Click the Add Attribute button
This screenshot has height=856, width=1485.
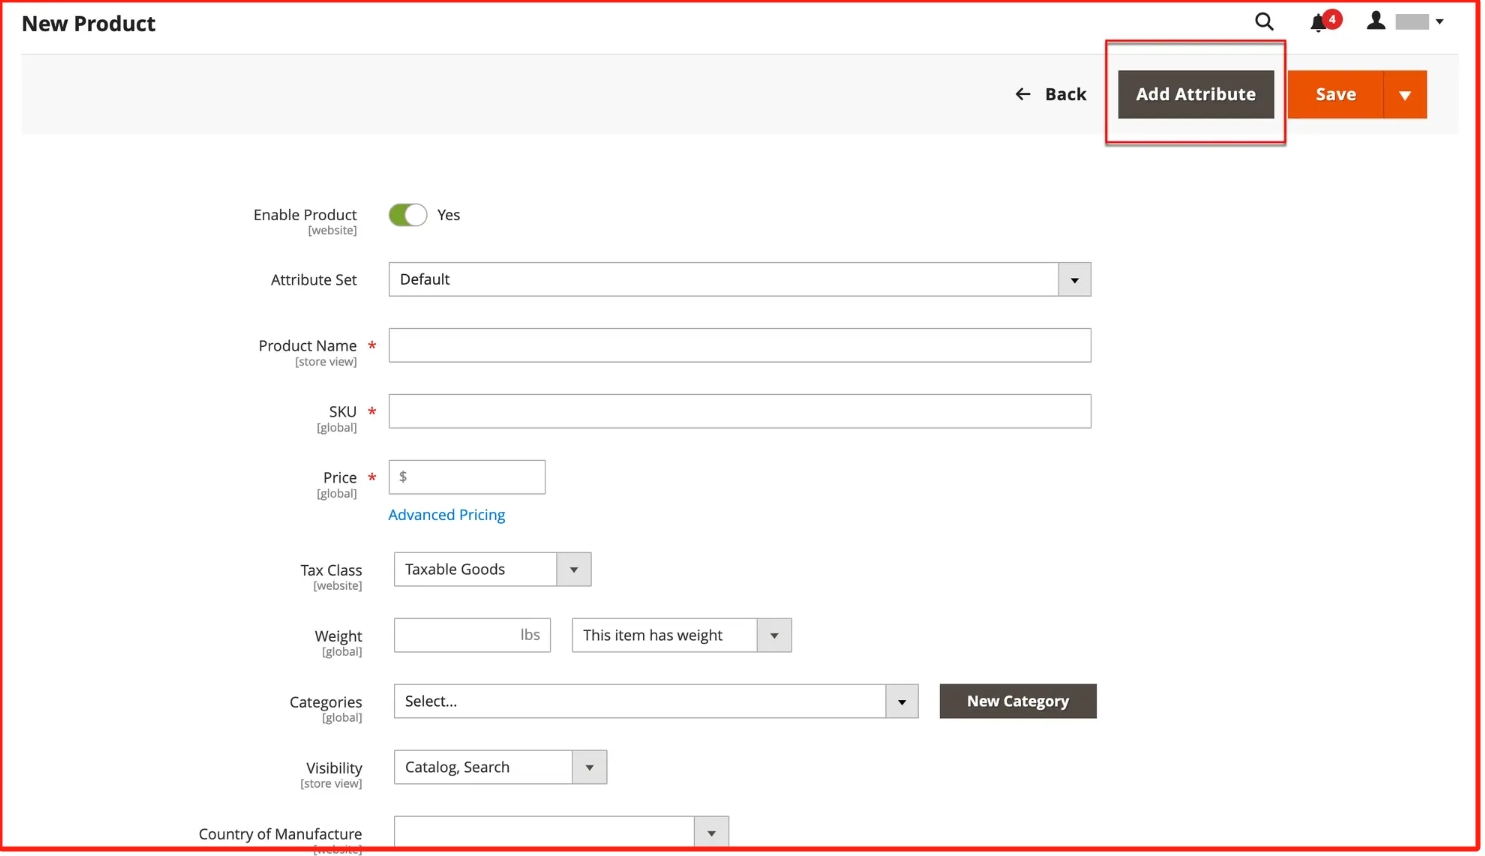click(x=1195, y=95)
